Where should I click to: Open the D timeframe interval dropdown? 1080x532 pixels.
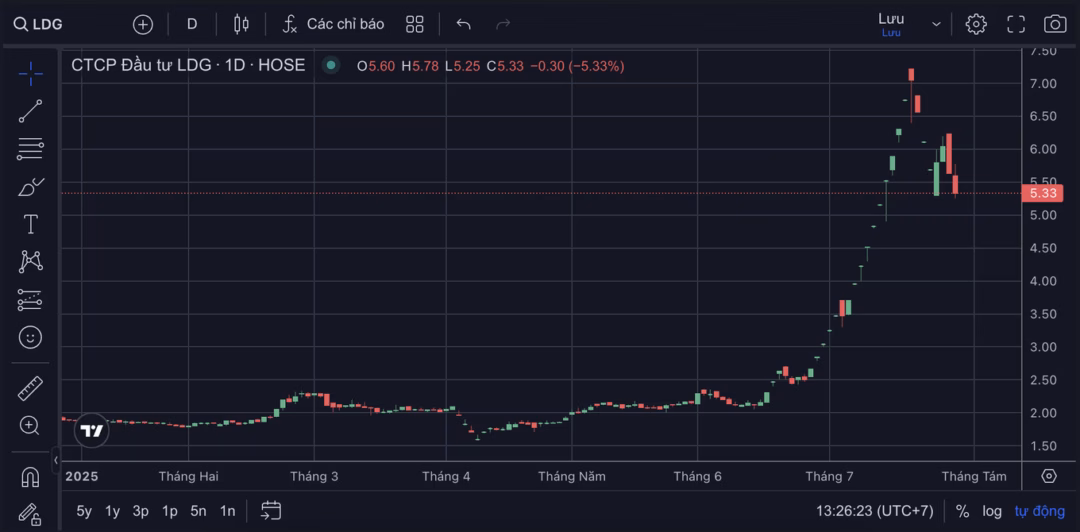click(192, 24)
